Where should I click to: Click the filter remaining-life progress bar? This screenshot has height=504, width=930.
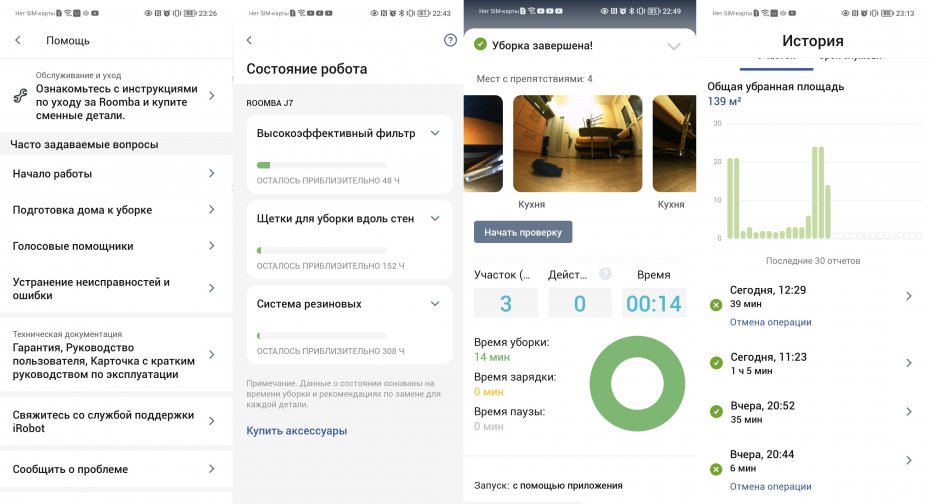click(x=321, y=165)
